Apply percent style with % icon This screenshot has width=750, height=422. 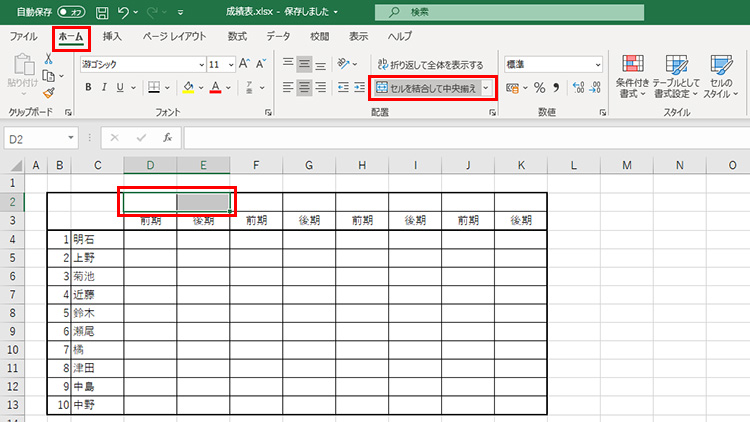tap(539, 88)
